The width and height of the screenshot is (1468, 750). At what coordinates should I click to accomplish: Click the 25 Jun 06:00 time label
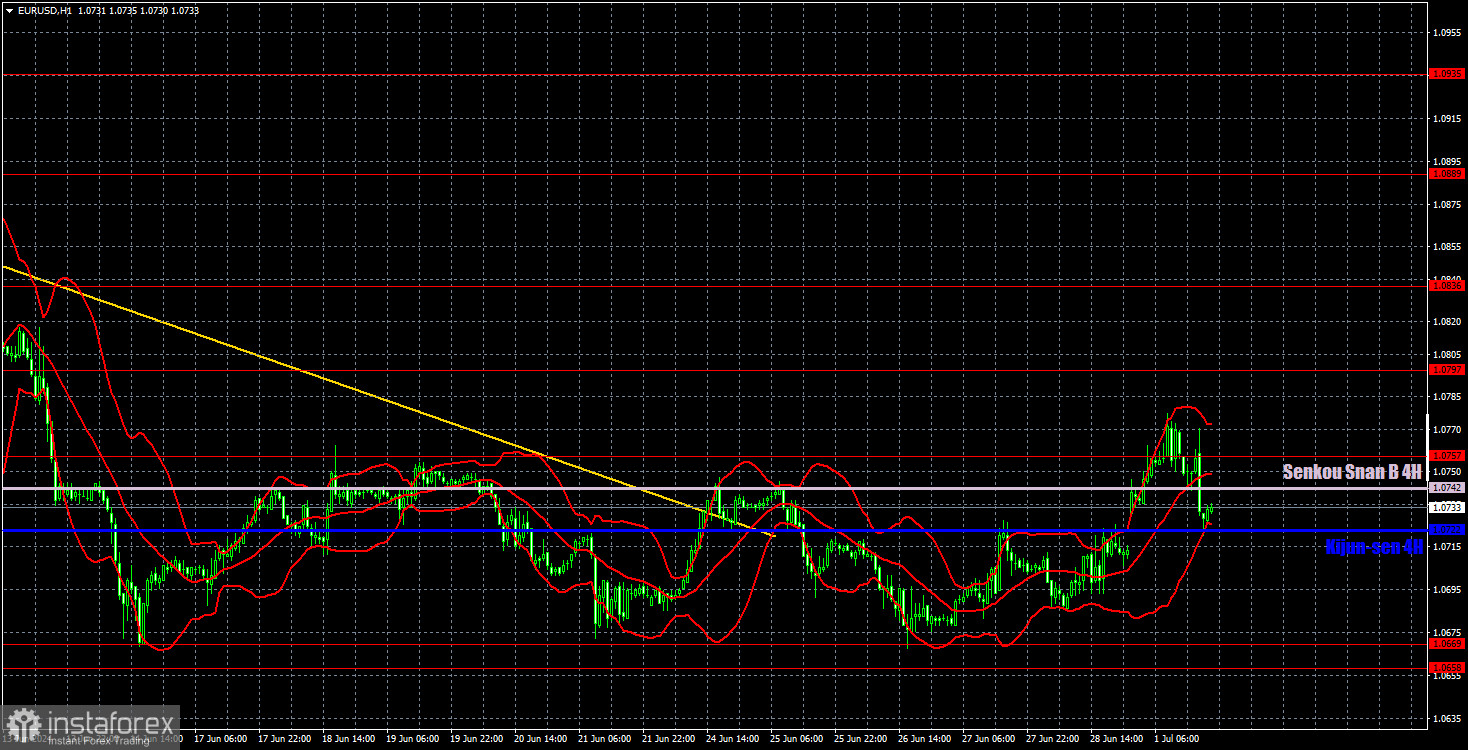[797, 739]
